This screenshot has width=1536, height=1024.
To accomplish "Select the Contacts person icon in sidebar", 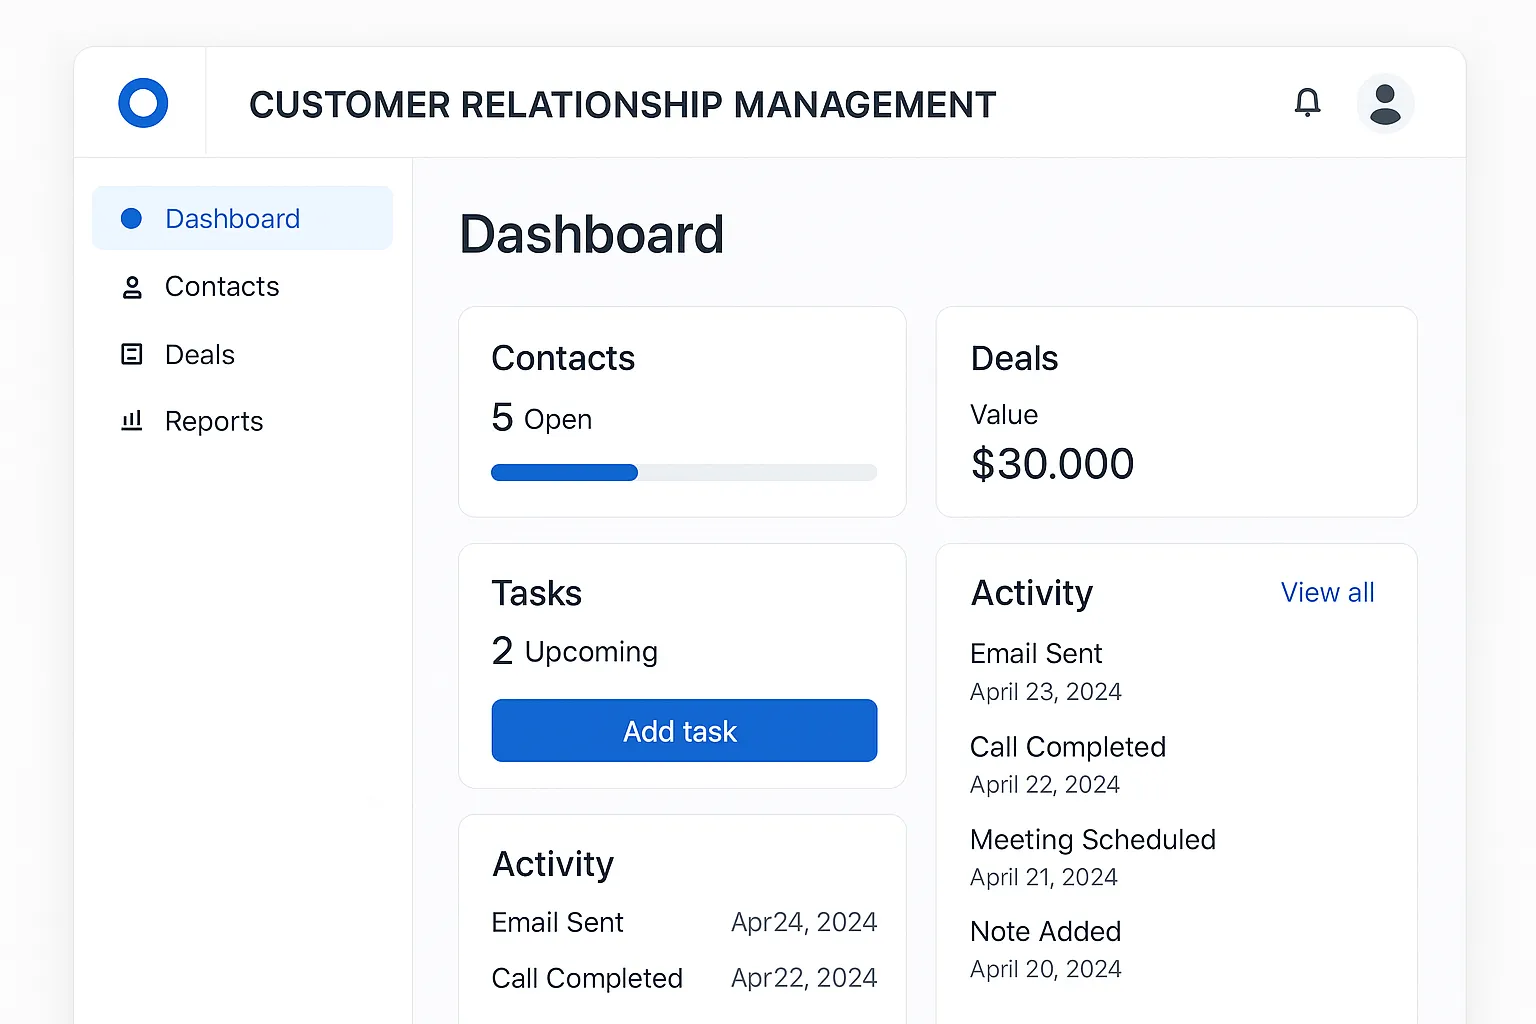I will 132,287.
